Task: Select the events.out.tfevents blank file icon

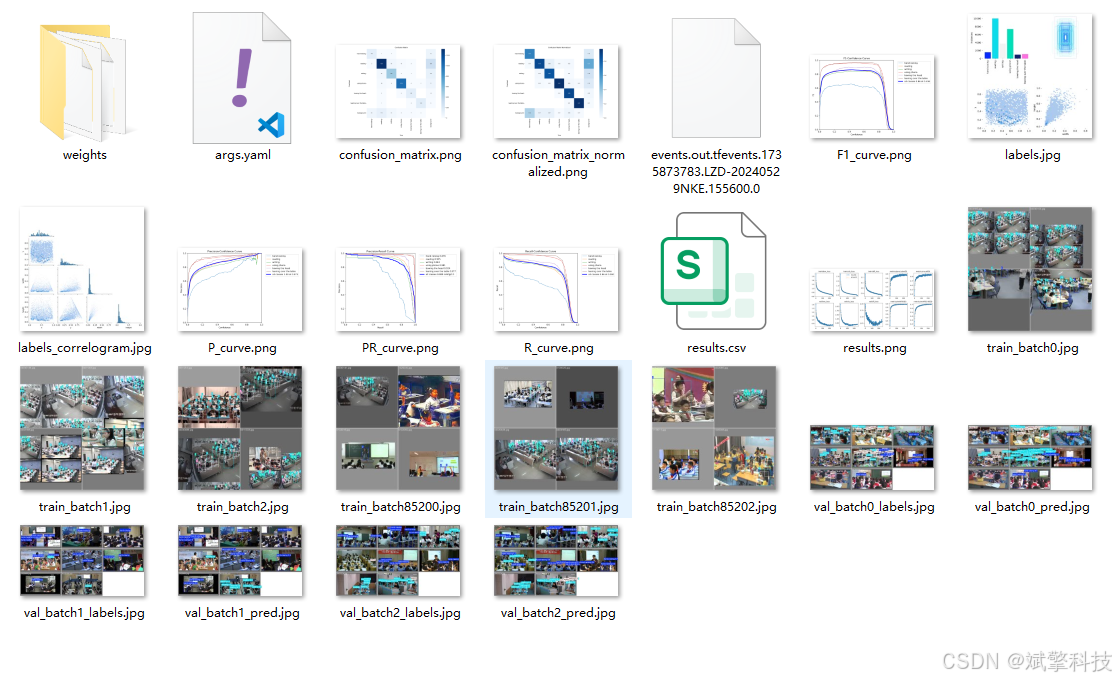Action: pyautogui.click(x=716, y=78)
